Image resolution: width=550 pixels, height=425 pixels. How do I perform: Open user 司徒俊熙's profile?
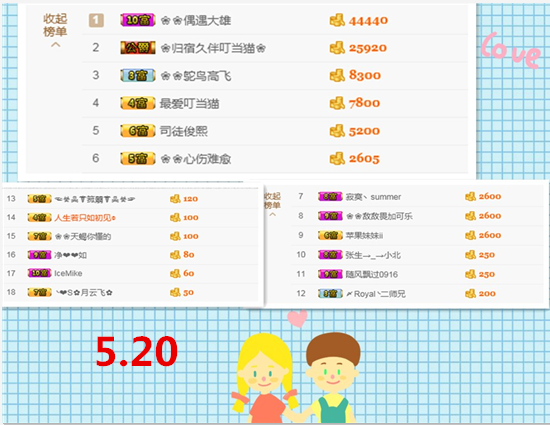pos(184,131)
